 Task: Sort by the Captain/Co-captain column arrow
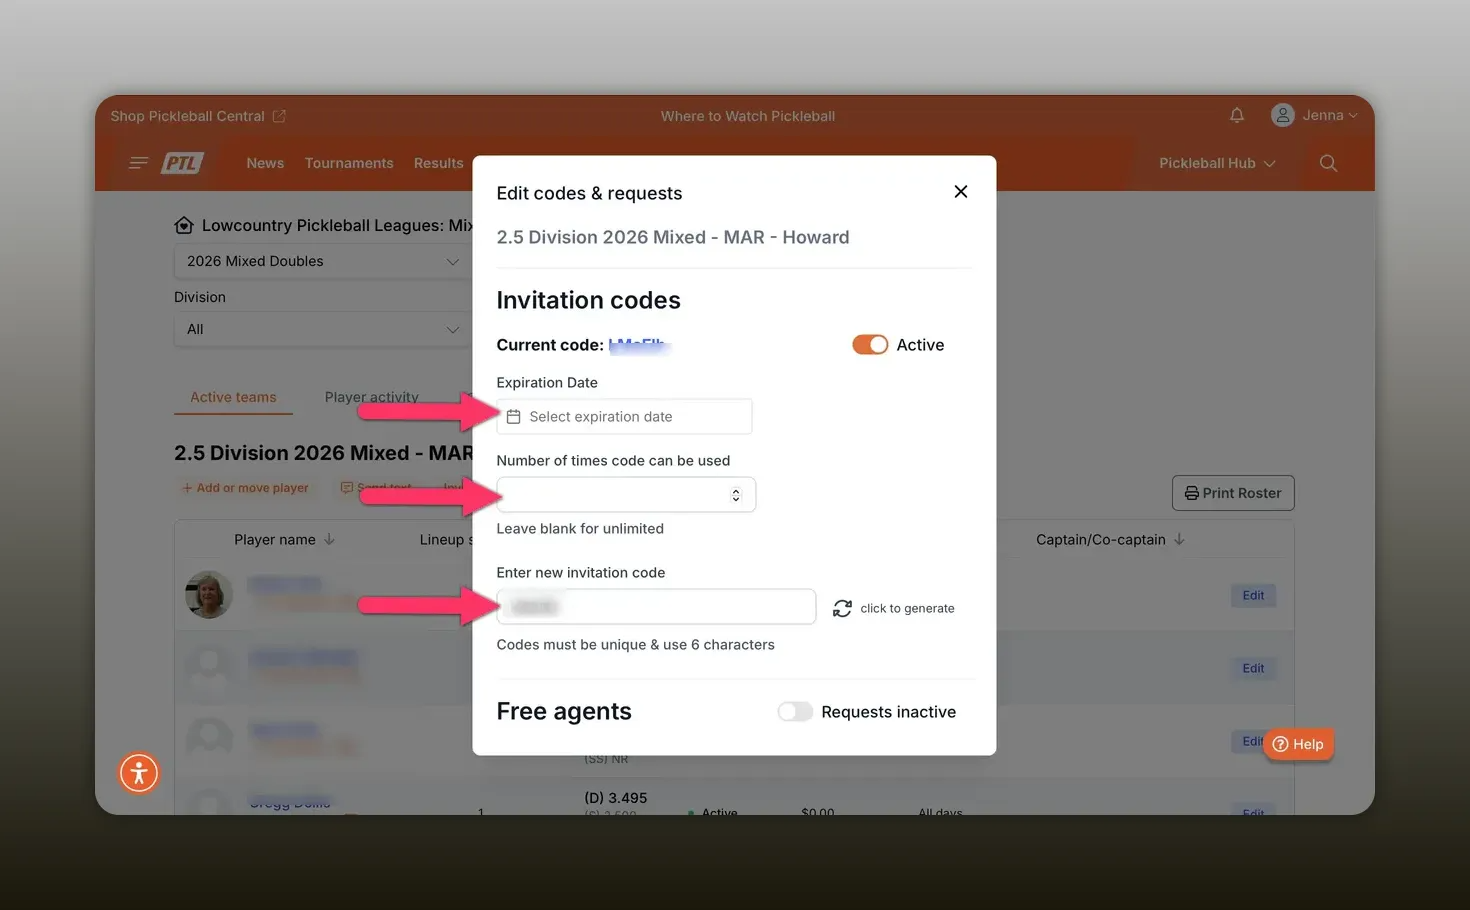point(1181,539)
